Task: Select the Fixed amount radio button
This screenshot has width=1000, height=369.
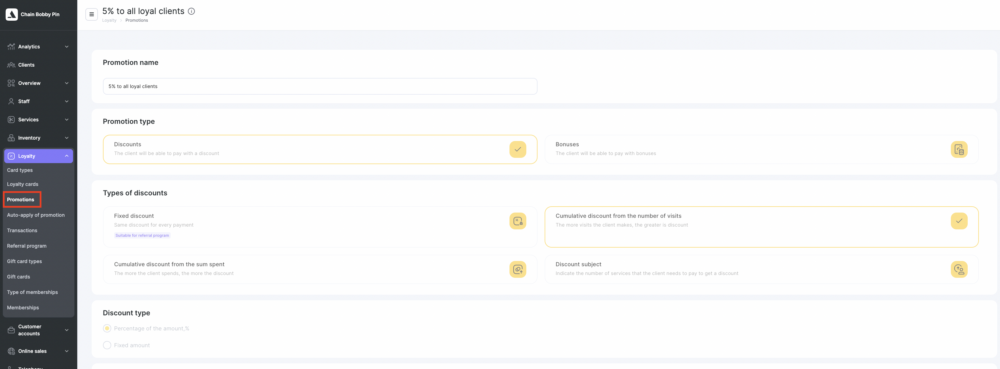Action: [x=107, y=345]
